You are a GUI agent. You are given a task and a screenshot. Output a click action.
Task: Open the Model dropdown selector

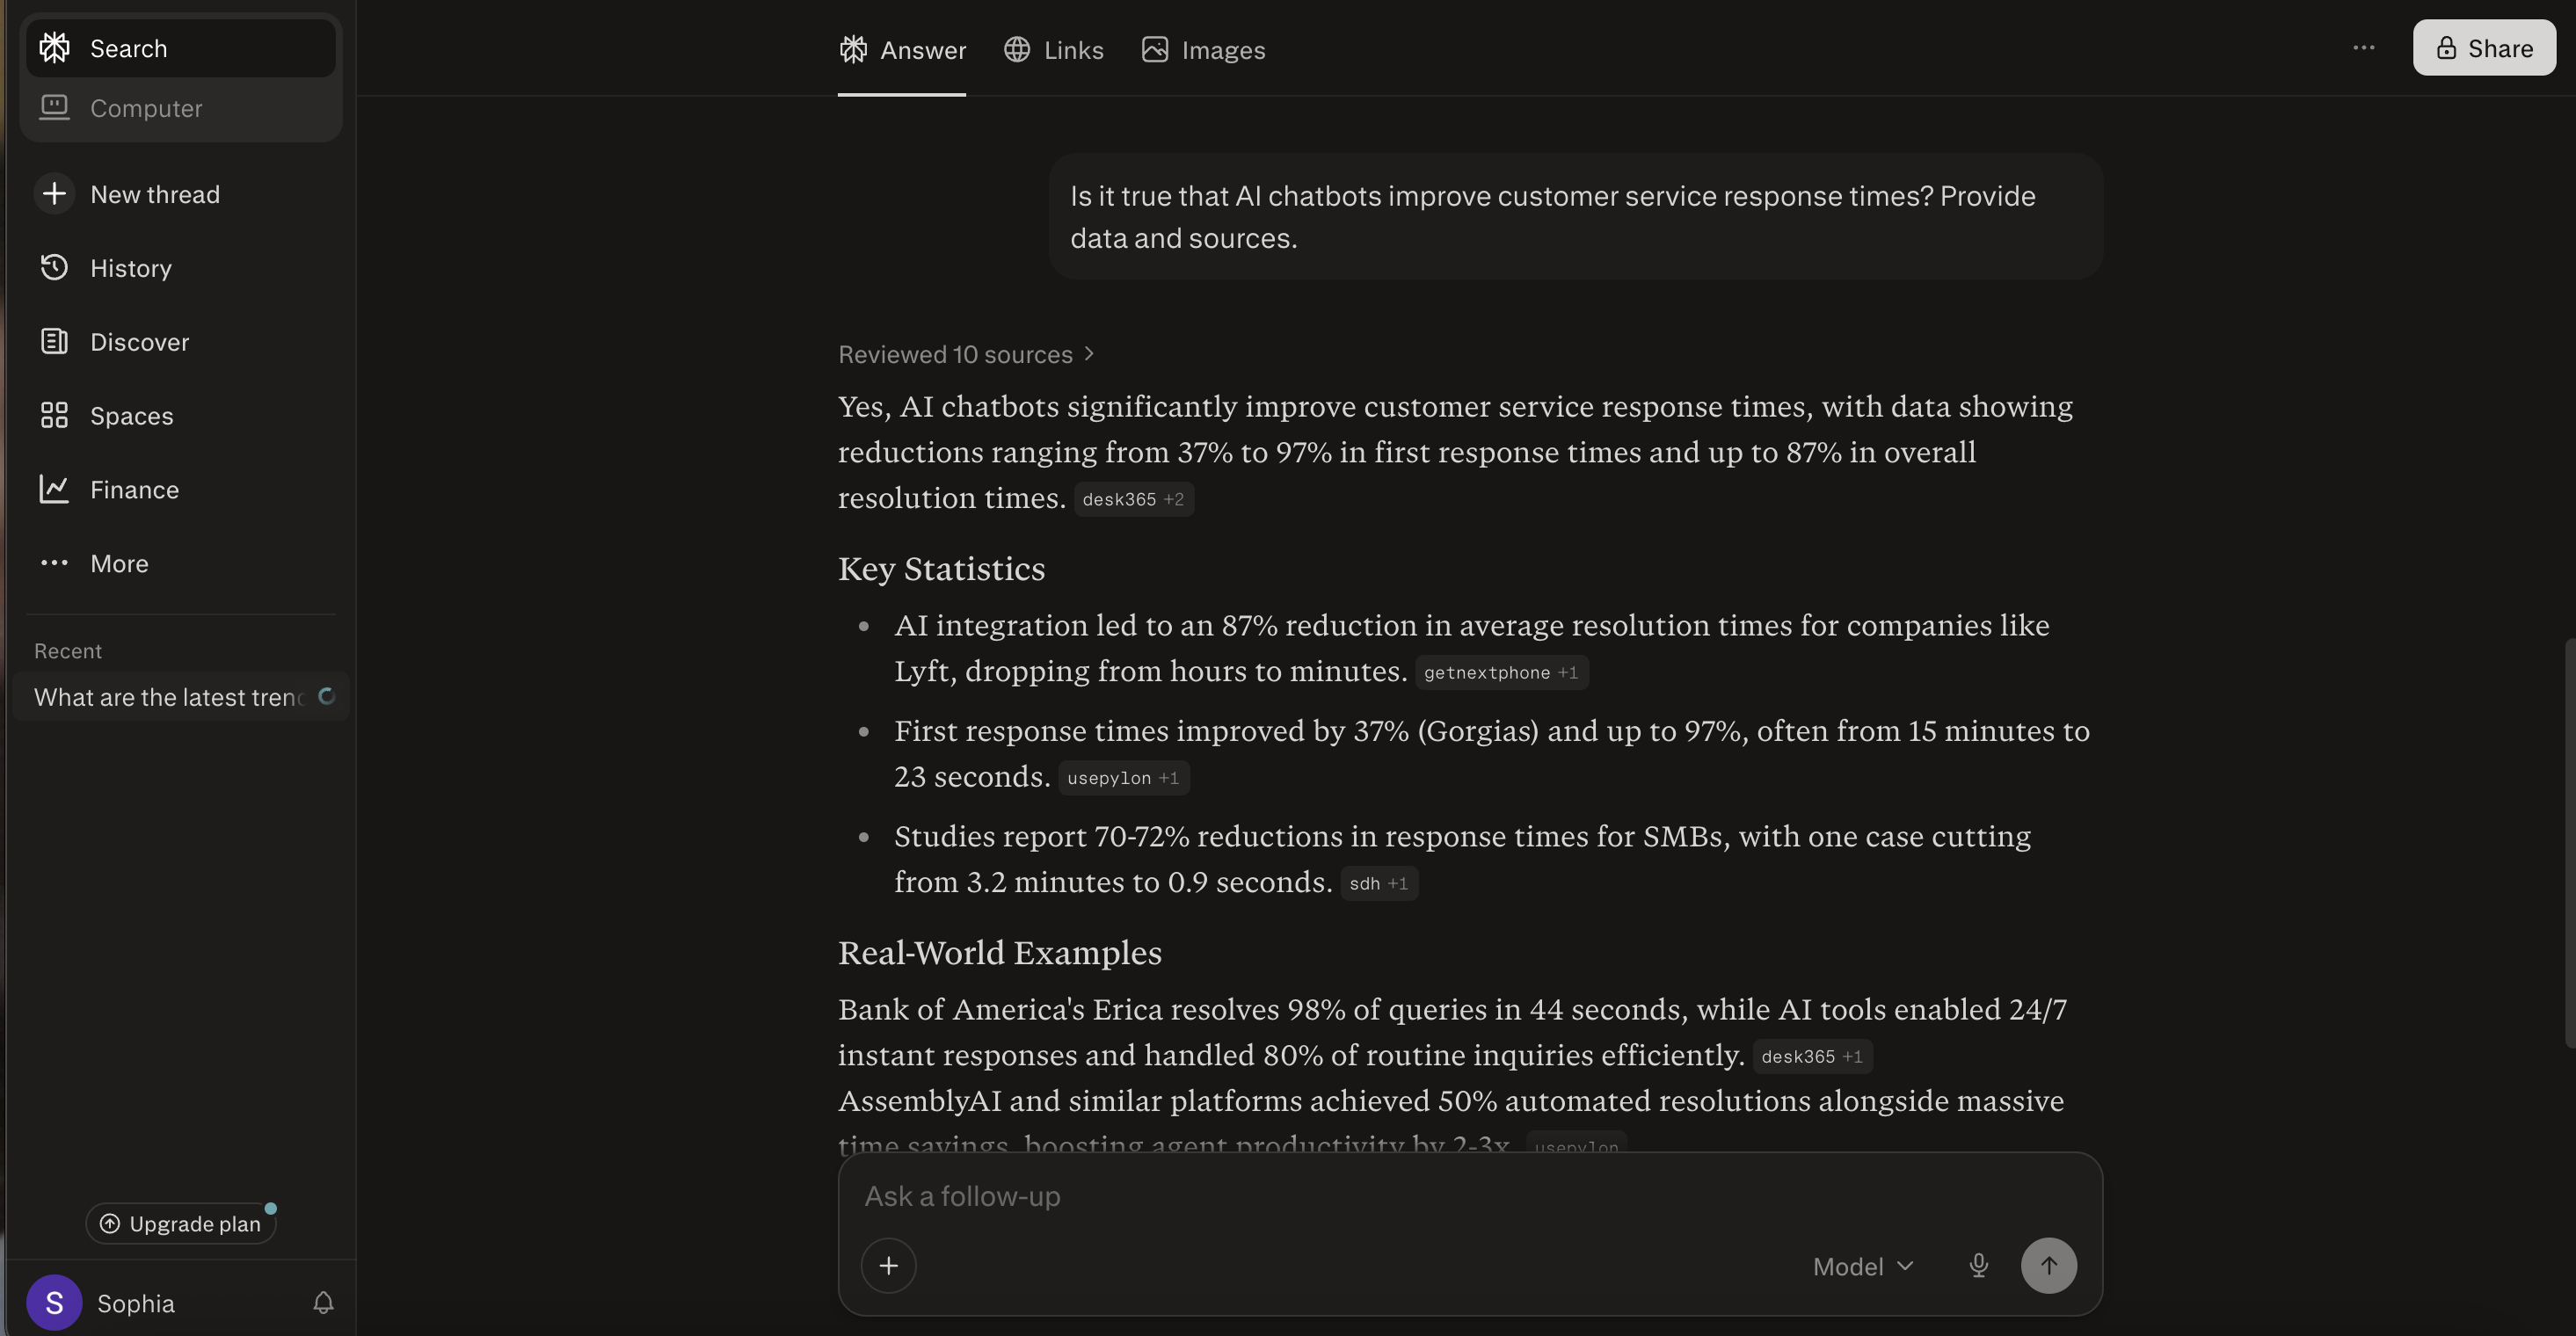click(x=1863, y=1266)
